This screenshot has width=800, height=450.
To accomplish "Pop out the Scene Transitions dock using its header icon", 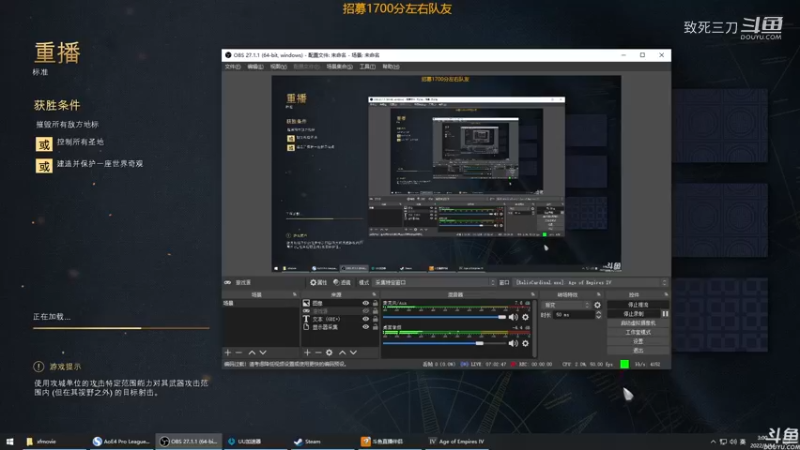I will [x=598, y=294].
